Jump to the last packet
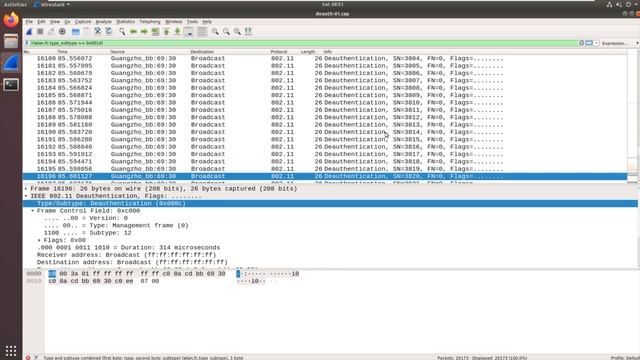Image resolution: width=640 pixels, height=360 pixels. pos(177,31)
